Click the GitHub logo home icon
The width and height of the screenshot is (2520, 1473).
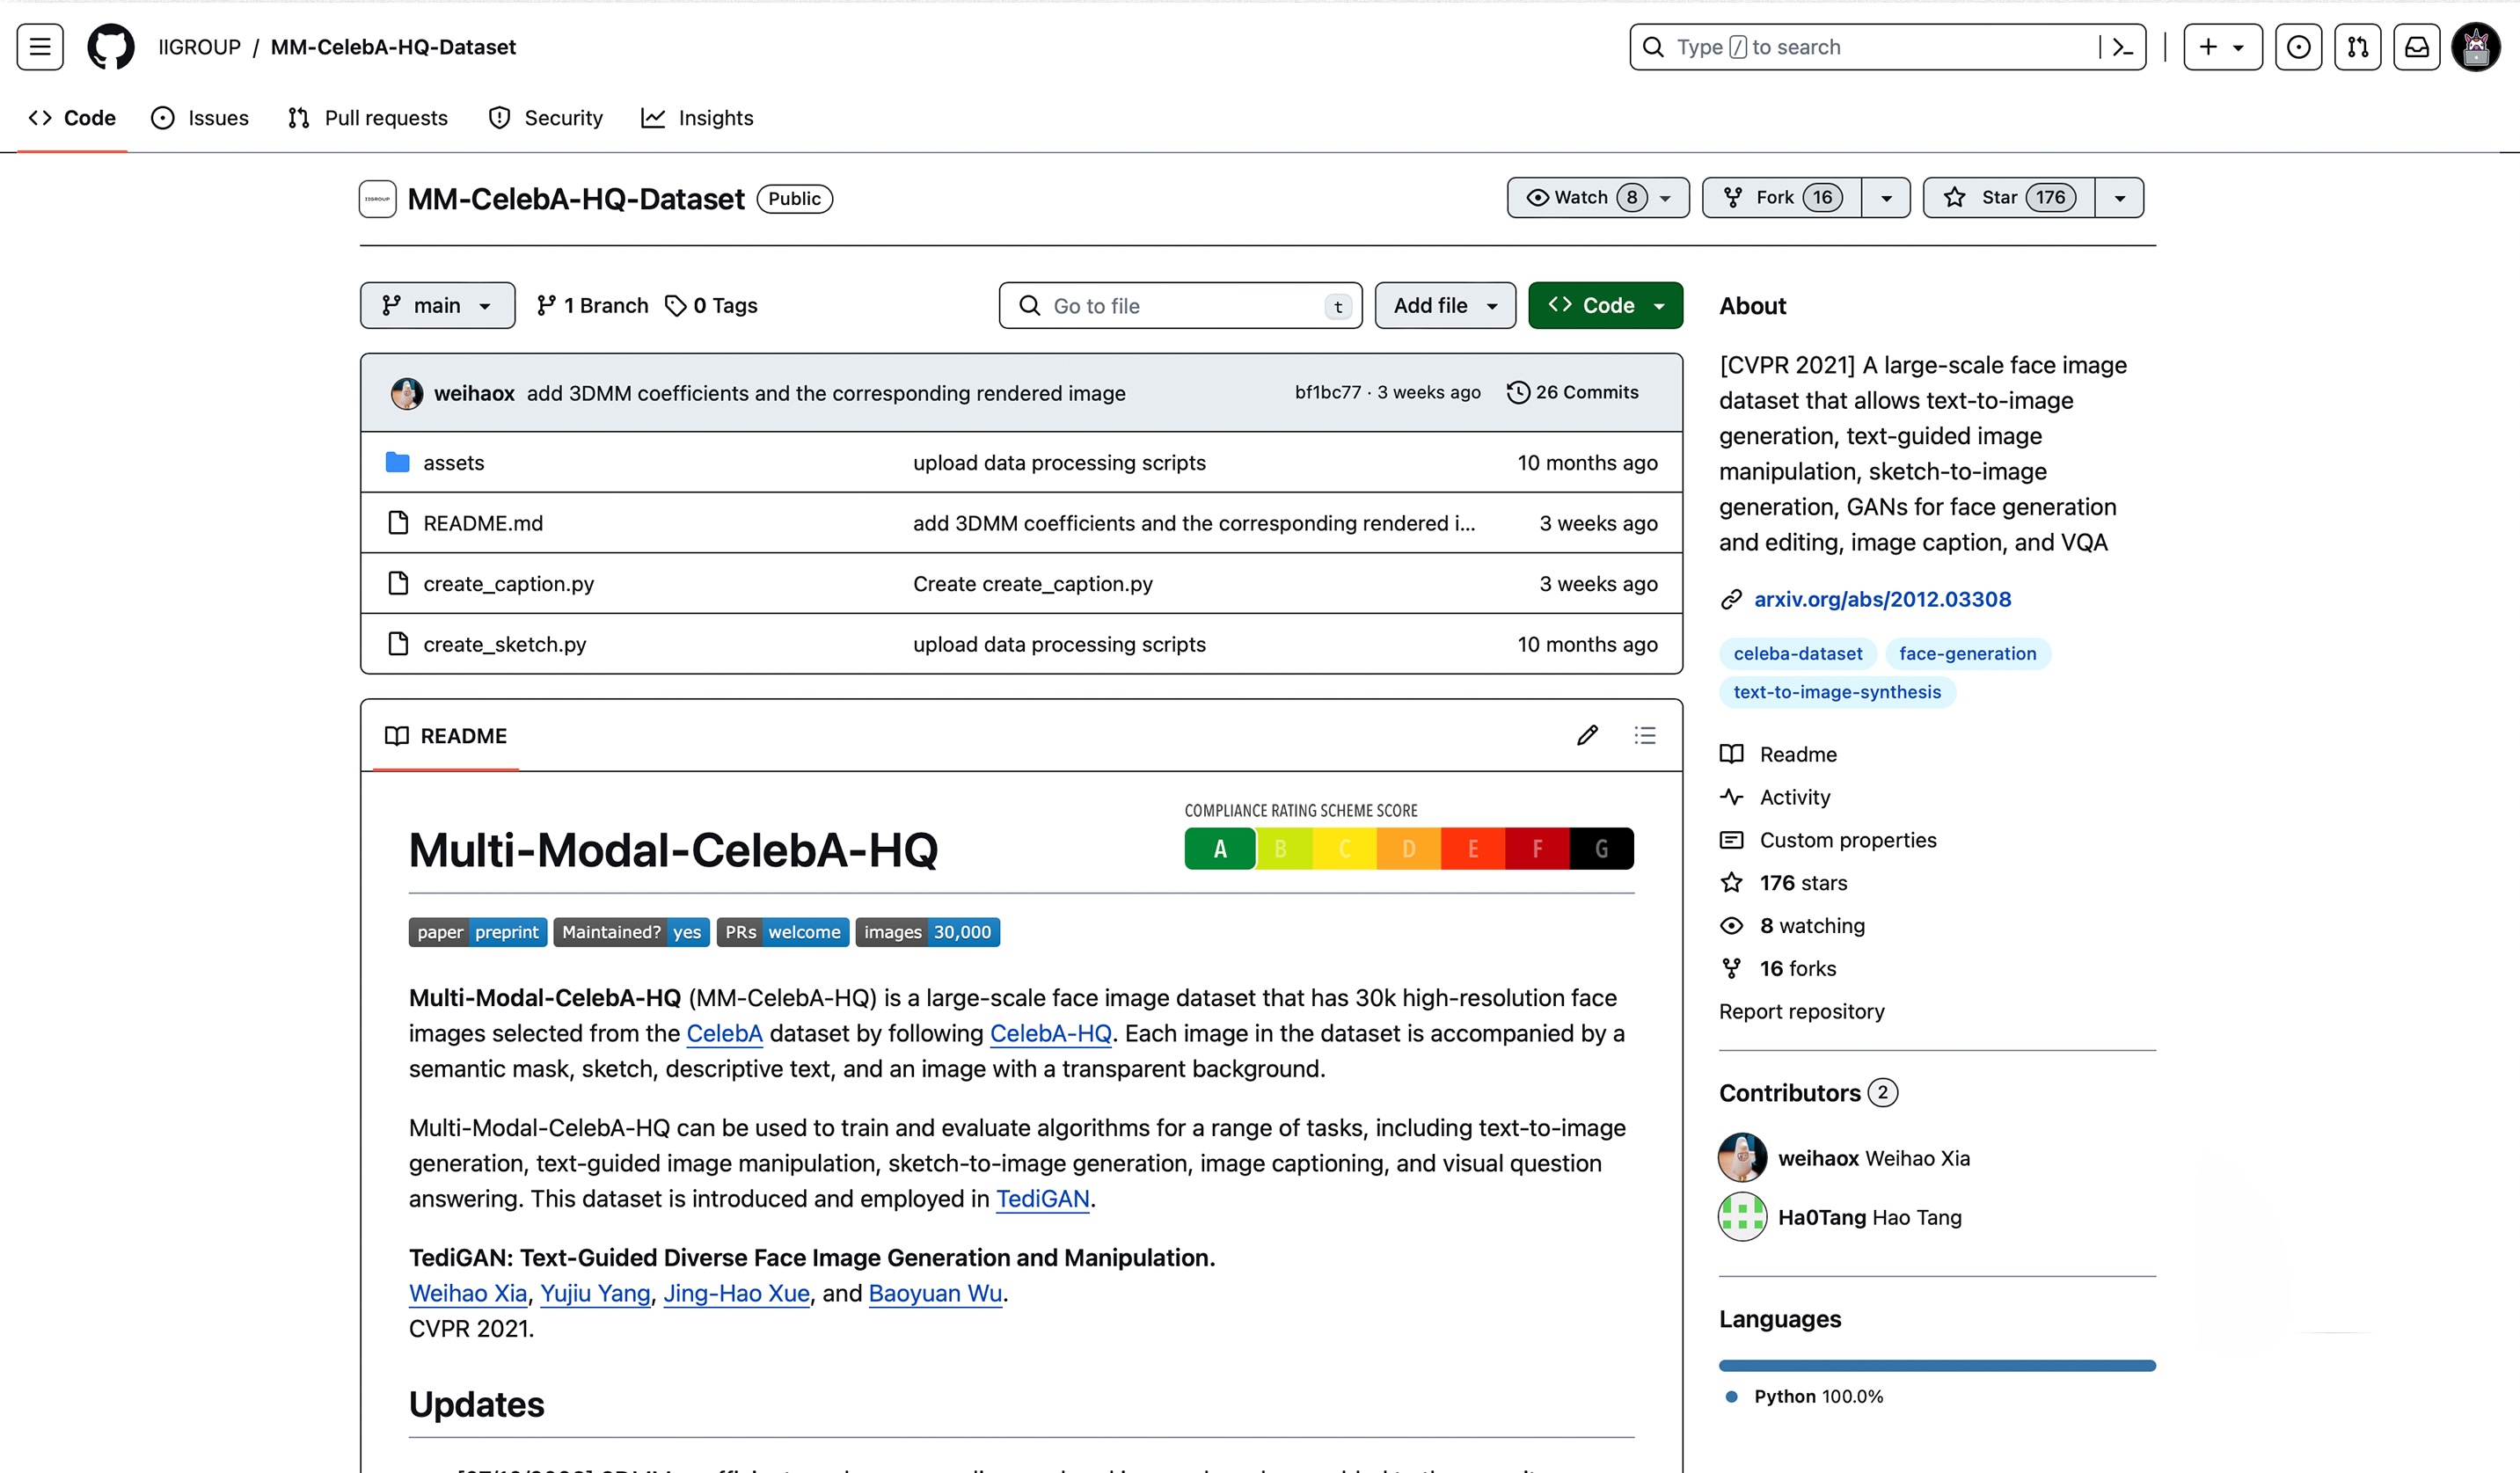click(110, 47)
